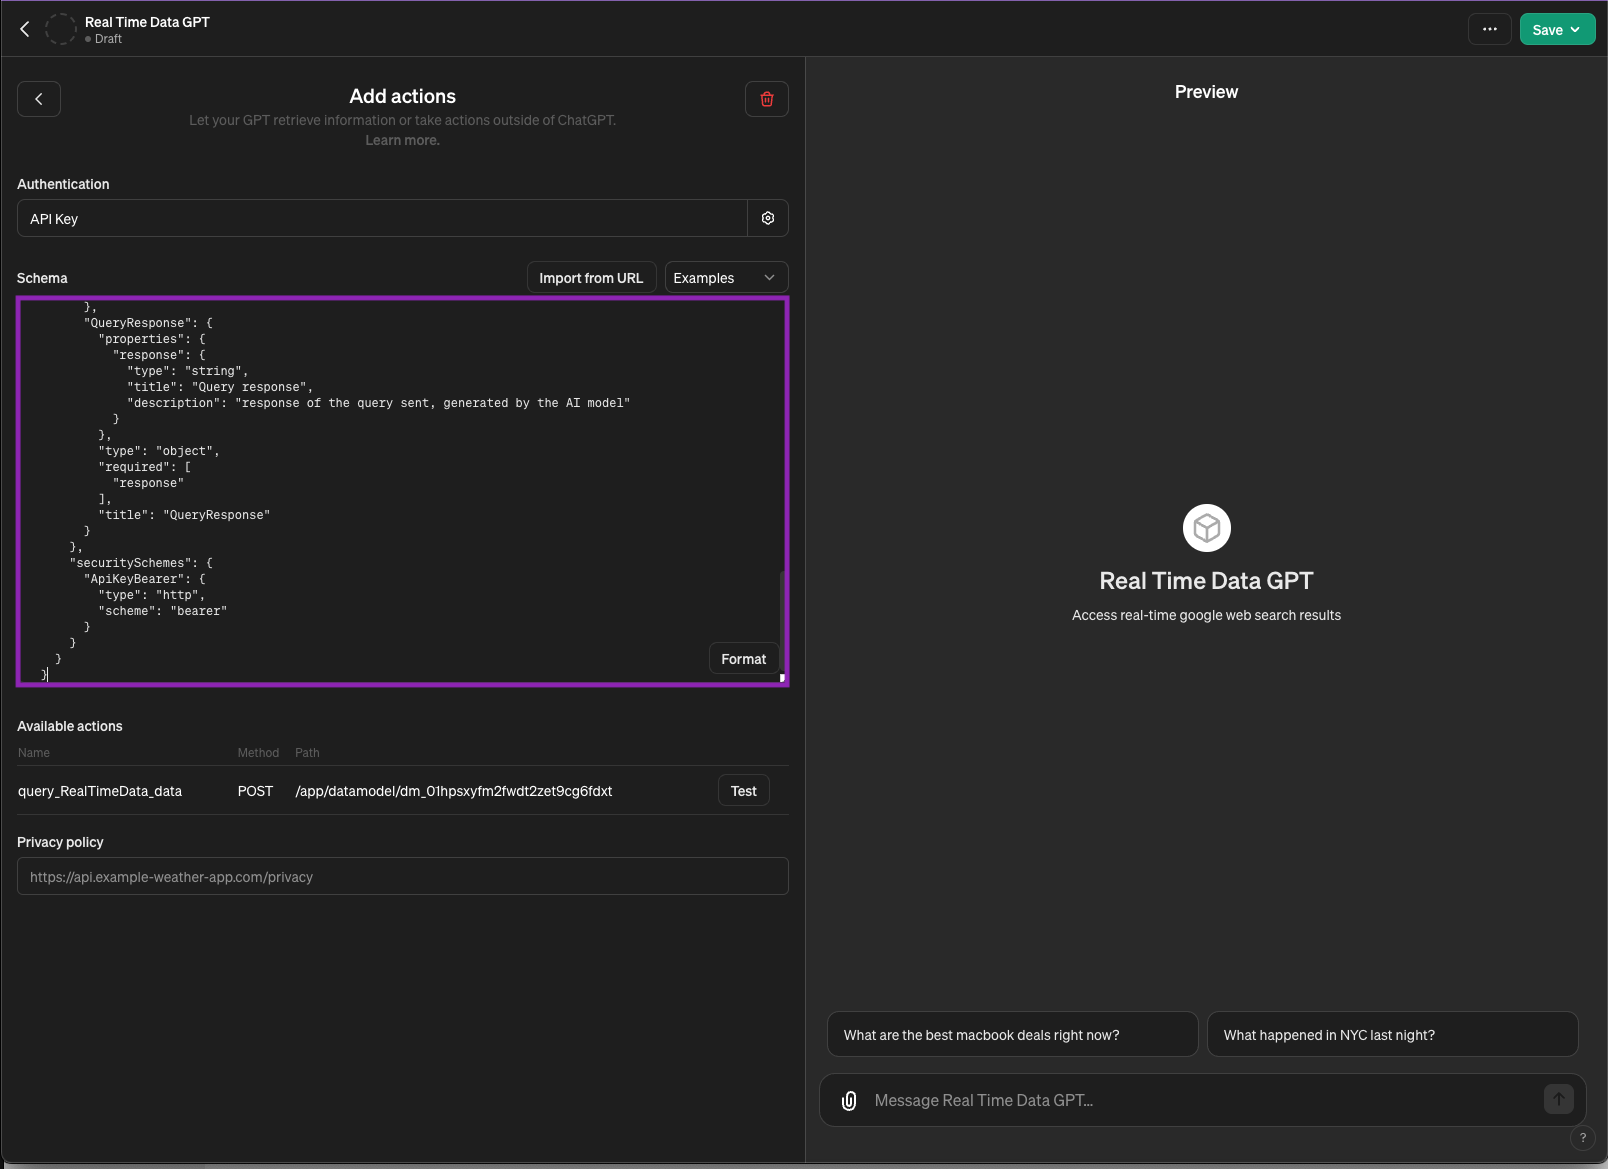This screenshot has height=1169, width=1608.
Task: Click the /app/datamodel path text
Action: coord(454,791)
